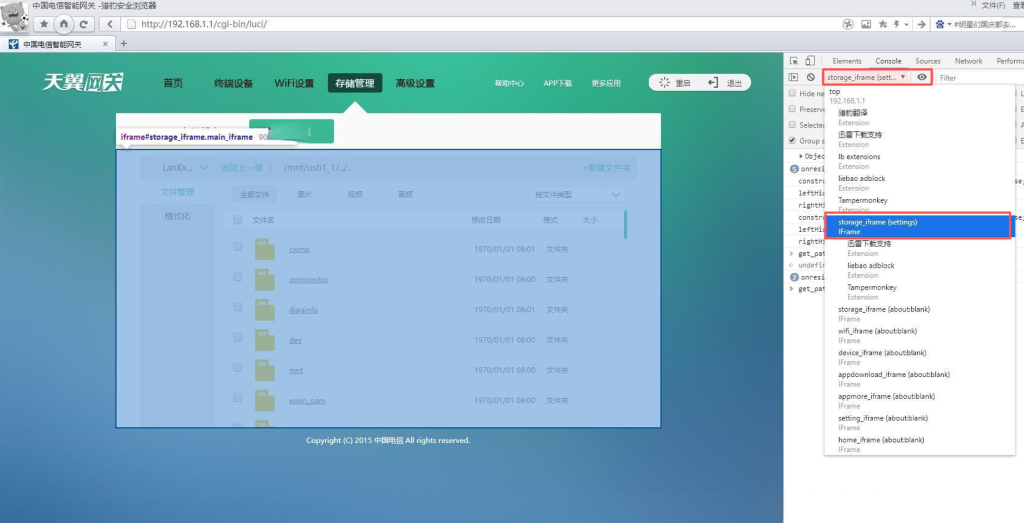The width and height of the screenshot is (1024, 523).
Task: Open the storage_iframe context selector dropdown
Action: 866,77
